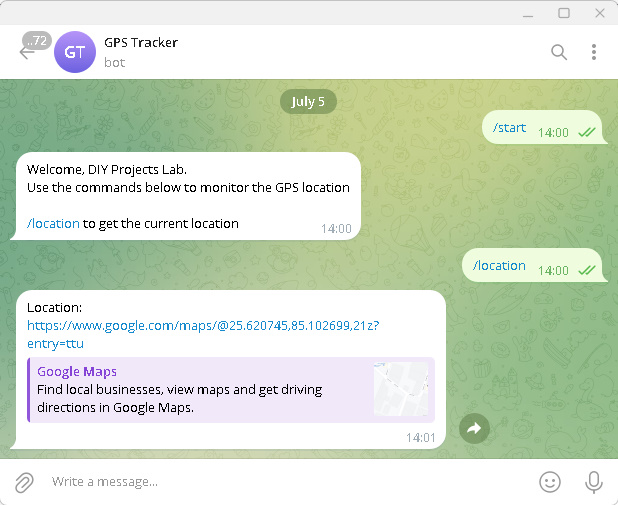Viewport: 618px width, 505px height.
Task: Open the three-dot chat options menu
Action: click(x=594, y=52)
